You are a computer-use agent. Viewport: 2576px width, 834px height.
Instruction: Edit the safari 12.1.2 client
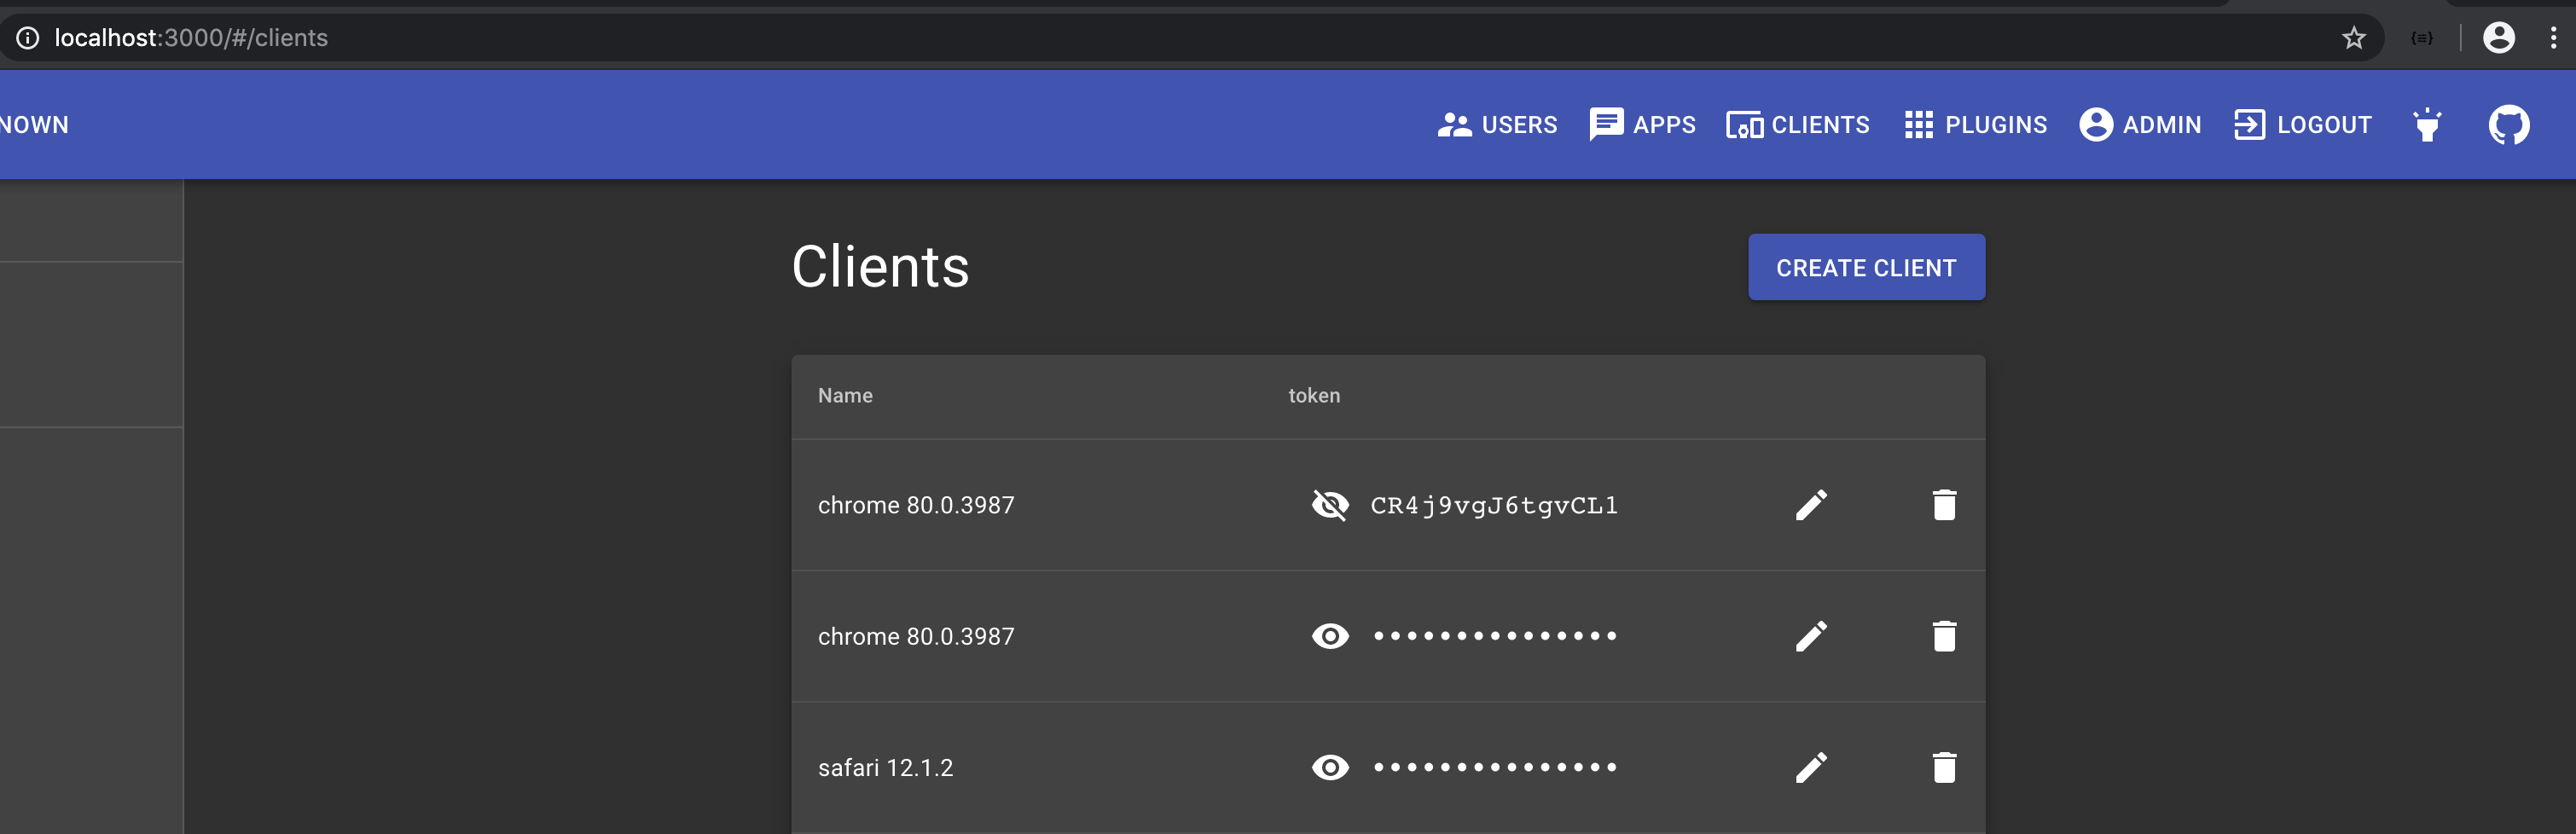[1812, 767]
